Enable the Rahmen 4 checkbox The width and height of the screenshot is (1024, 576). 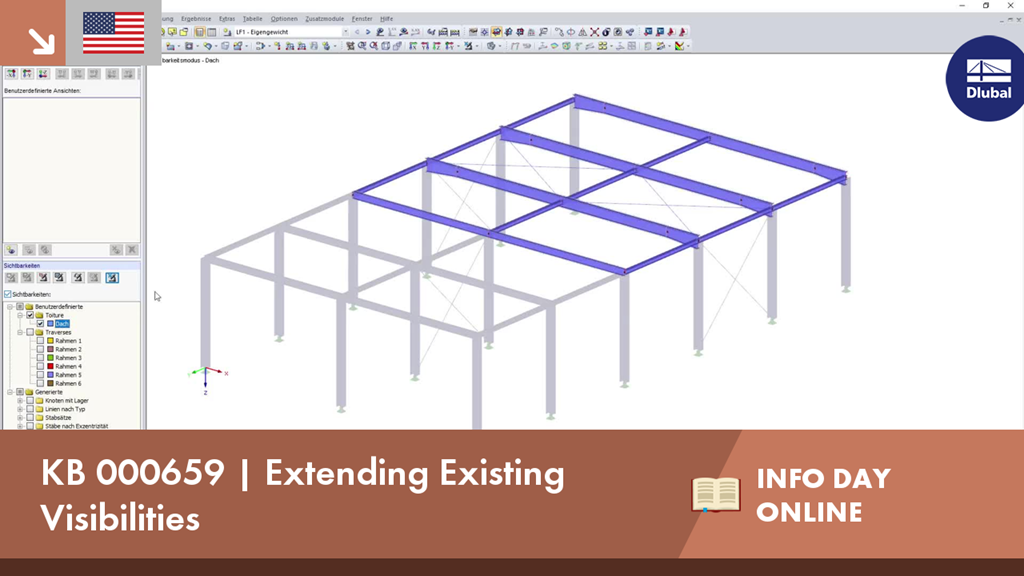(x=40, y=366)
